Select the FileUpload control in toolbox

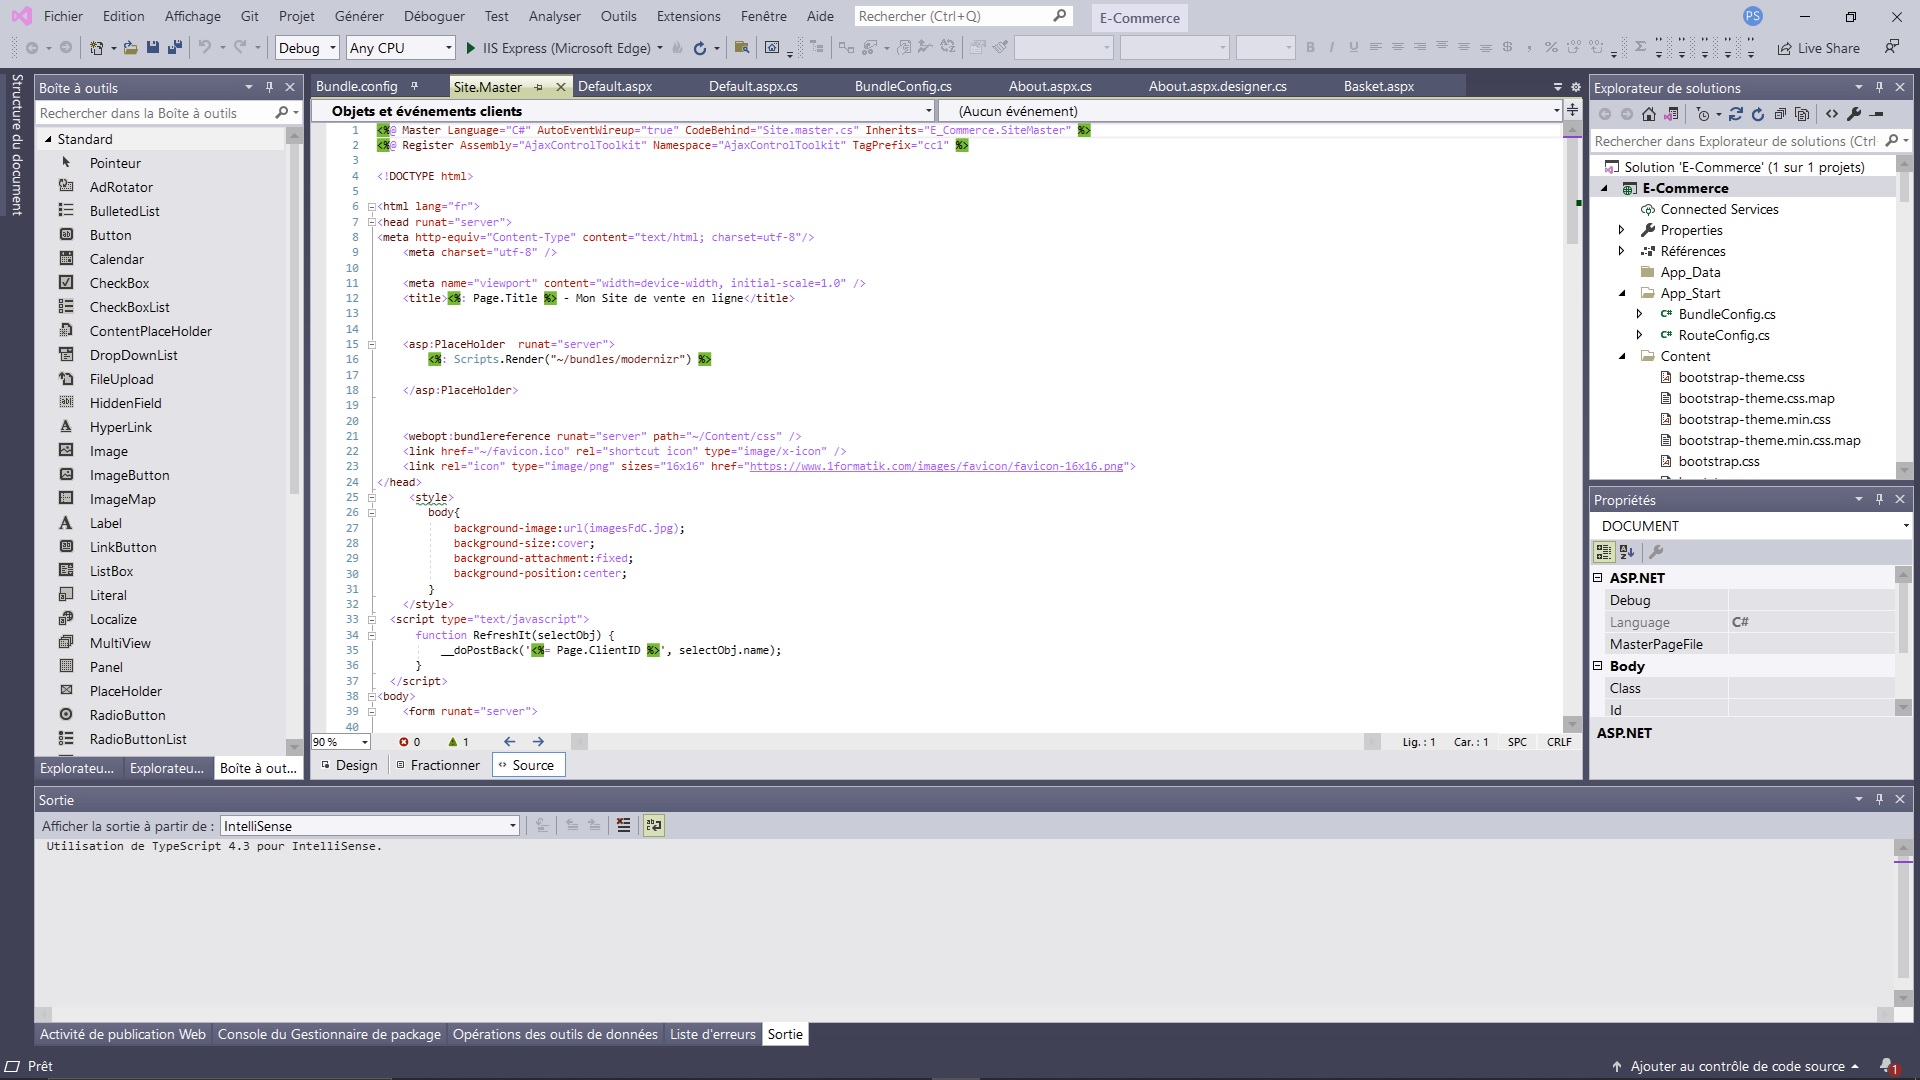click(x=121, y=379)
